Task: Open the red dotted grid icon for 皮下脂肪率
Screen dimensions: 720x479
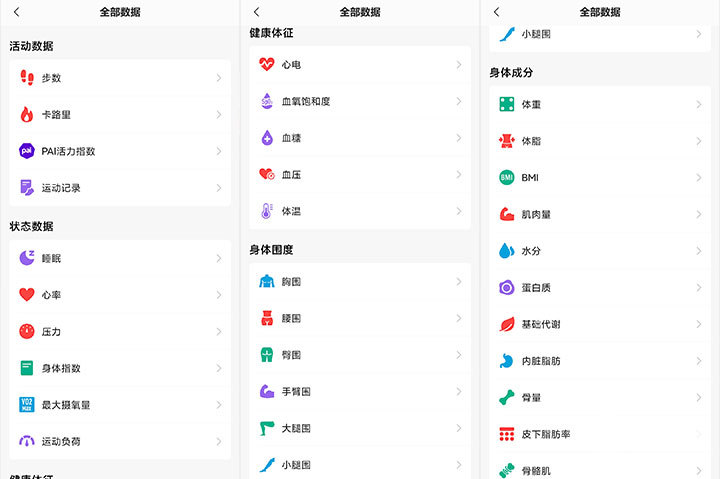Action: click(x=507, y=434)
